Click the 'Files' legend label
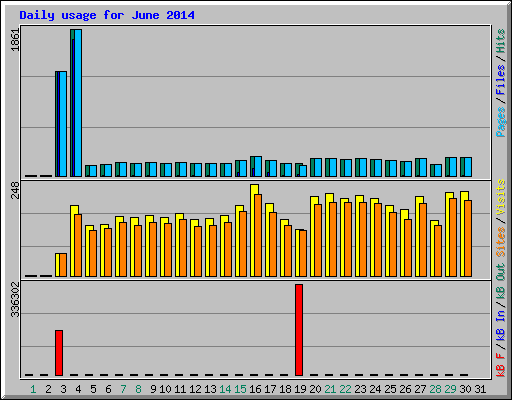This screenshot has width=512, height=400. click(x=501, y=80)
